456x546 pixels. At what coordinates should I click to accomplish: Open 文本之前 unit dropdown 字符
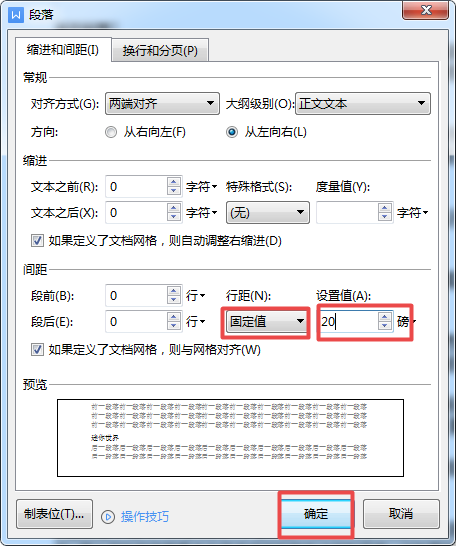point(202,187)
